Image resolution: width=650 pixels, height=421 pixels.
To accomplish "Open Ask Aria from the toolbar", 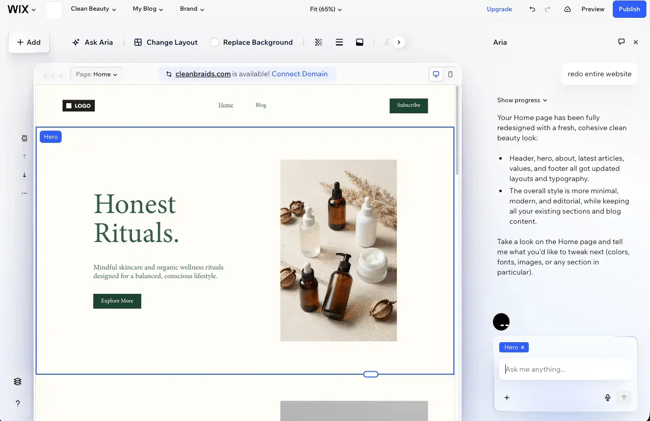I will point(92,42).
